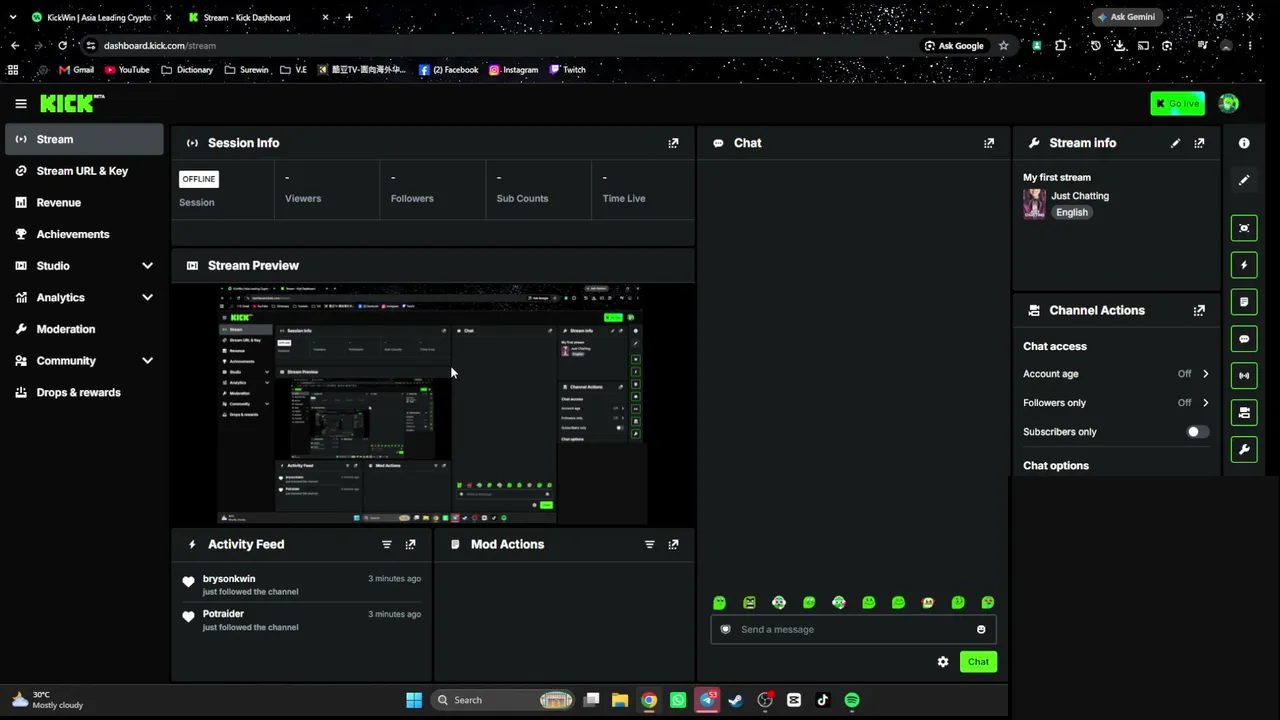Go to Revenue page

click(84, 202)
